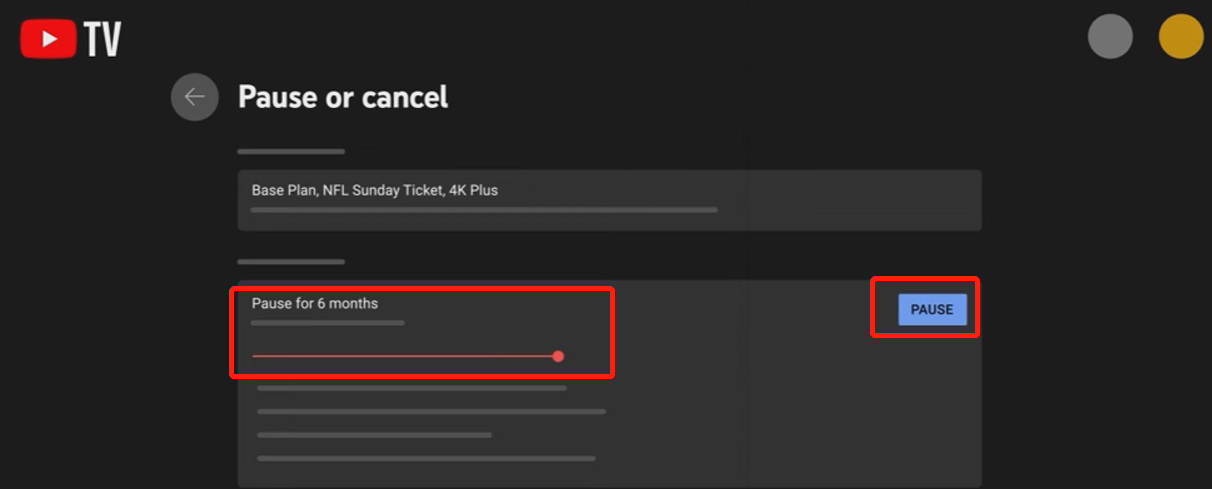Click the second description line below the slider

tap(431, 411)
